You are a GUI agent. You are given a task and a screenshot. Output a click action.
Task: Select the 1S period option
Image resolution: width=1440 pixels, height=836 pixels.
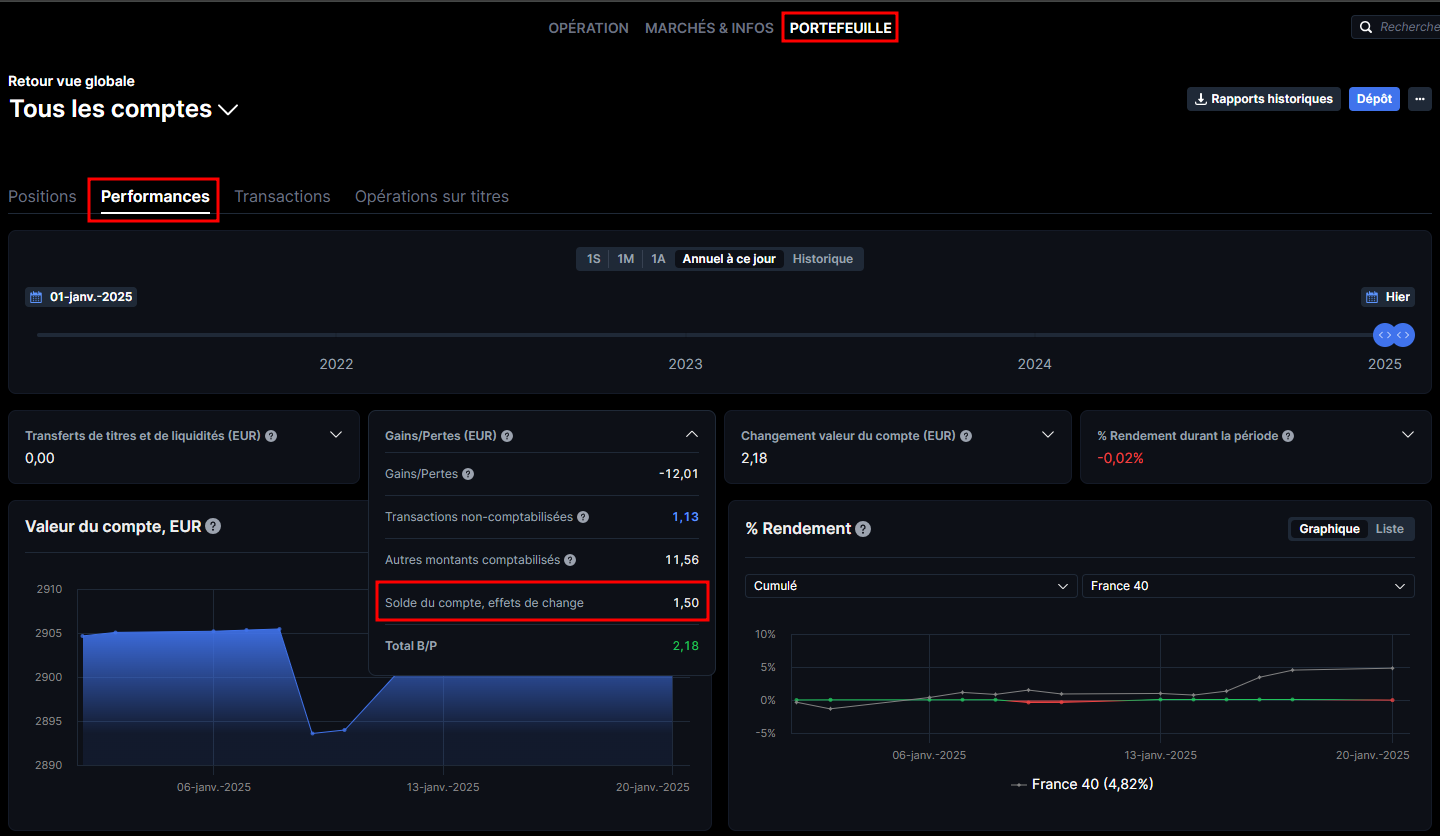pyautogui.click(x=593, y=259)
